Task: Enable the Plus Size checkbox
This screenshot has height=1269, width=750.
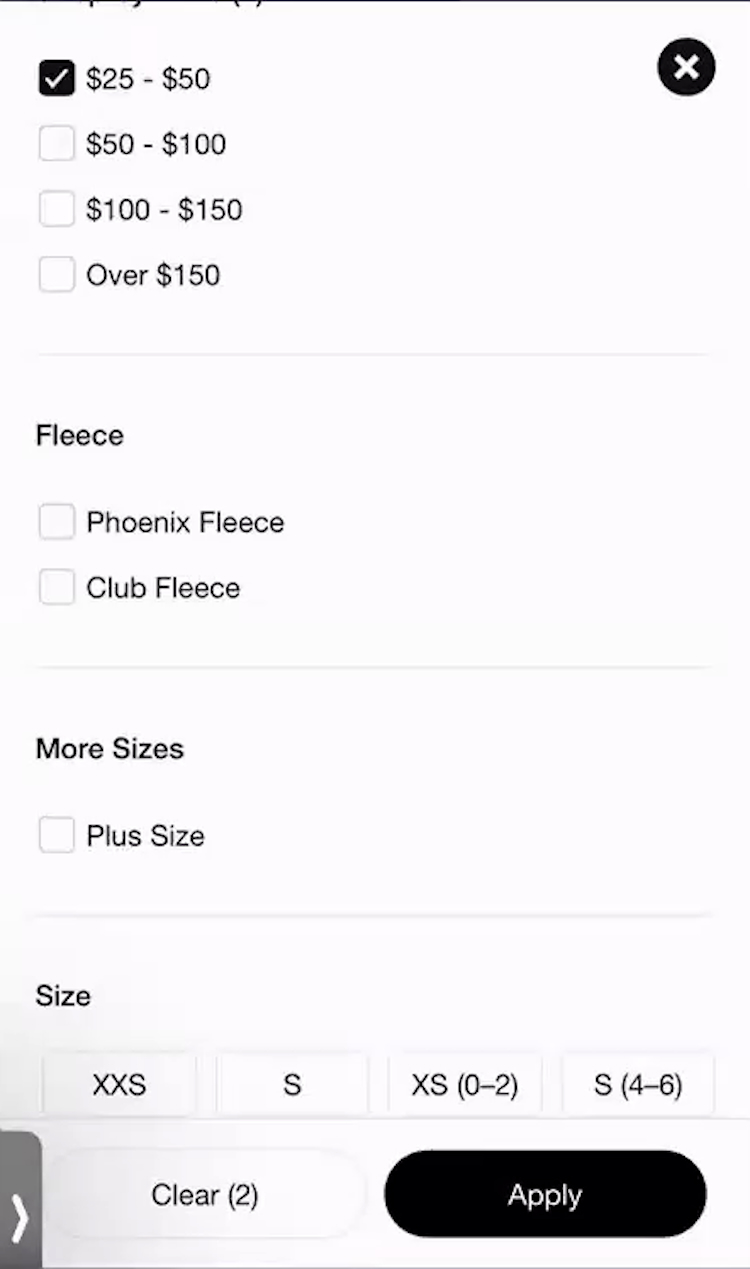Action: tap(57, 835)
